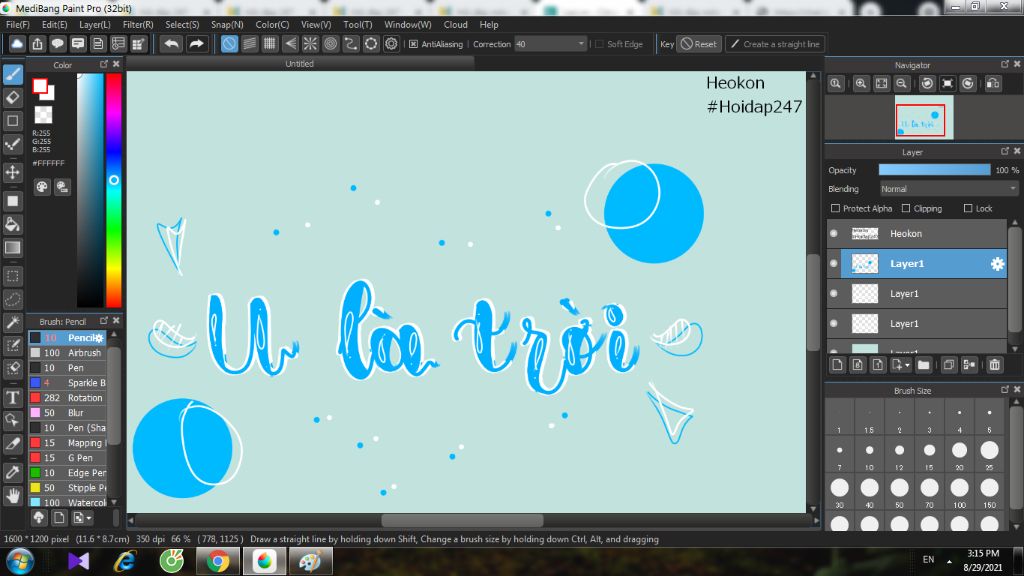Open the Select menu
Image resolution: width=1024 pixels, height=576 pixels.
(x=182, y=25)
